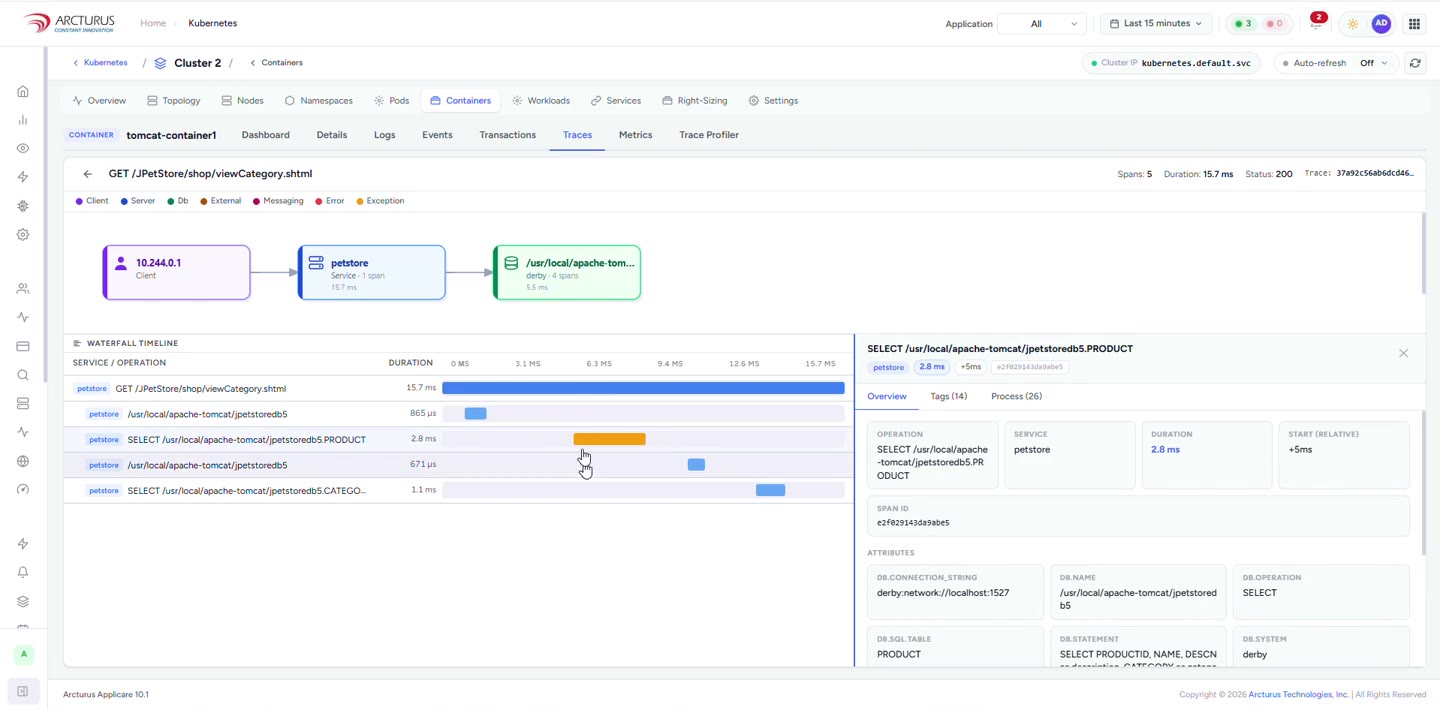Open the apps grid menu icon
Screen dimensions: 1440x710
coord(1414,24)
